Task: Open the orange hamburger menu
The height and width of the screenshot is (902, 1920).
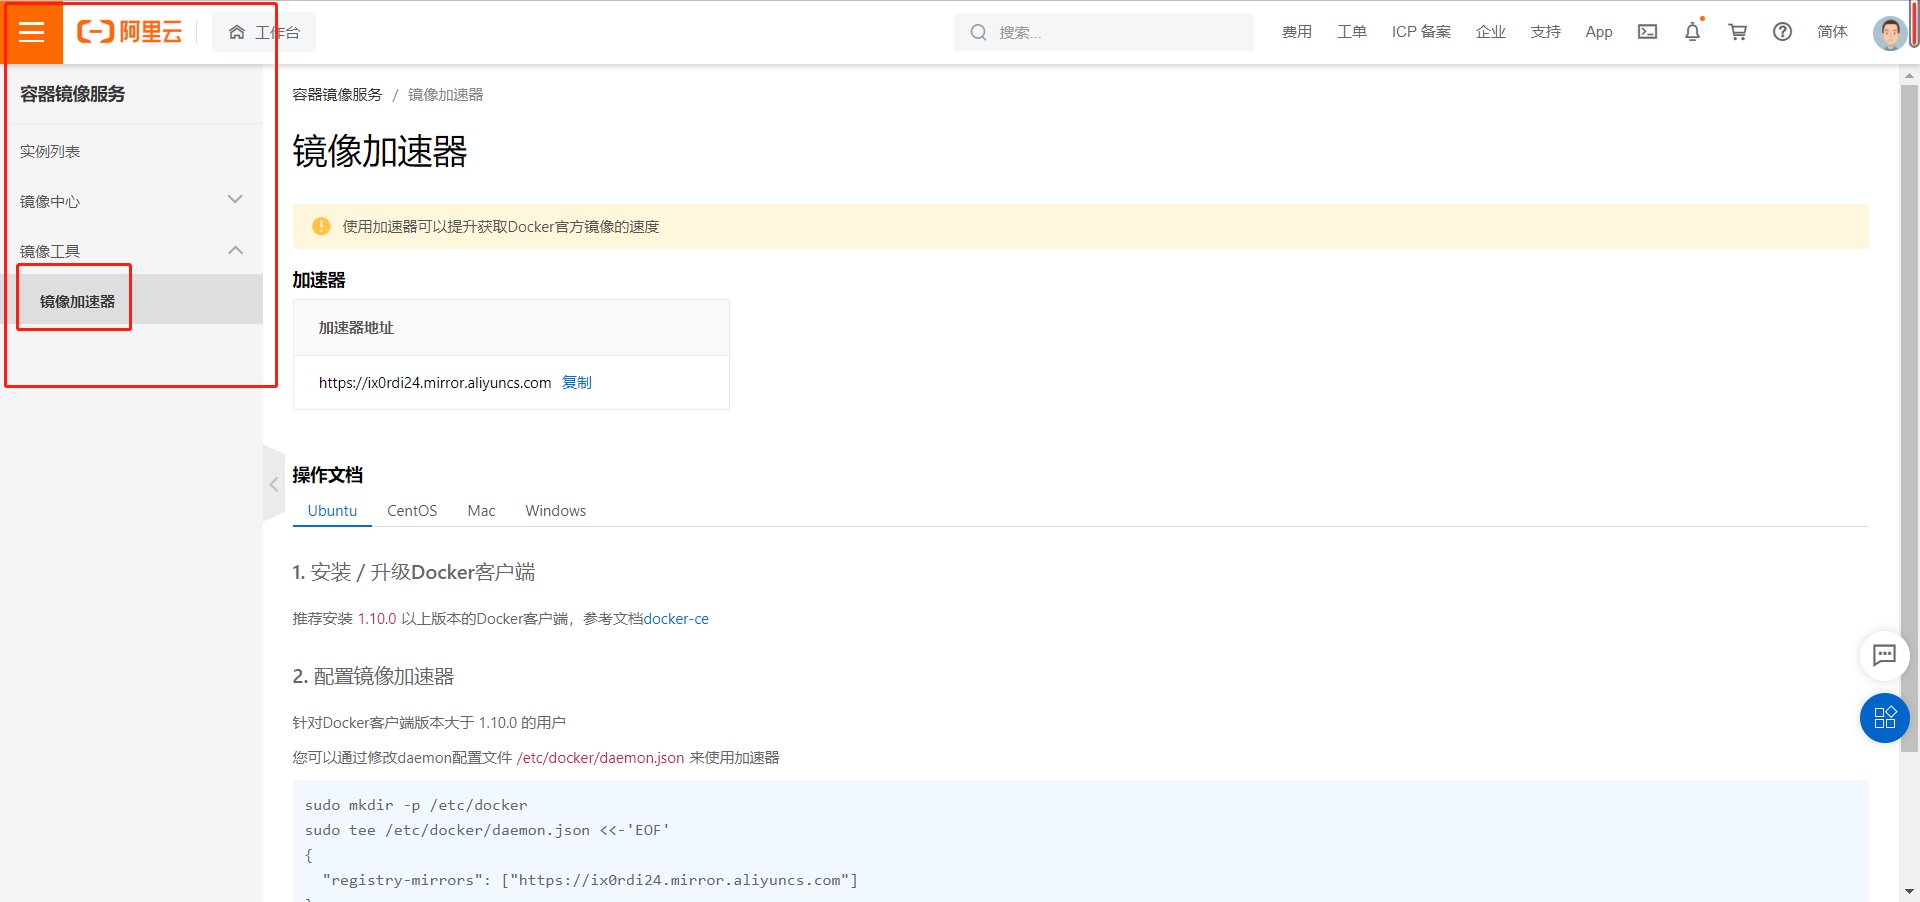Action: click(x=32, y=32)
